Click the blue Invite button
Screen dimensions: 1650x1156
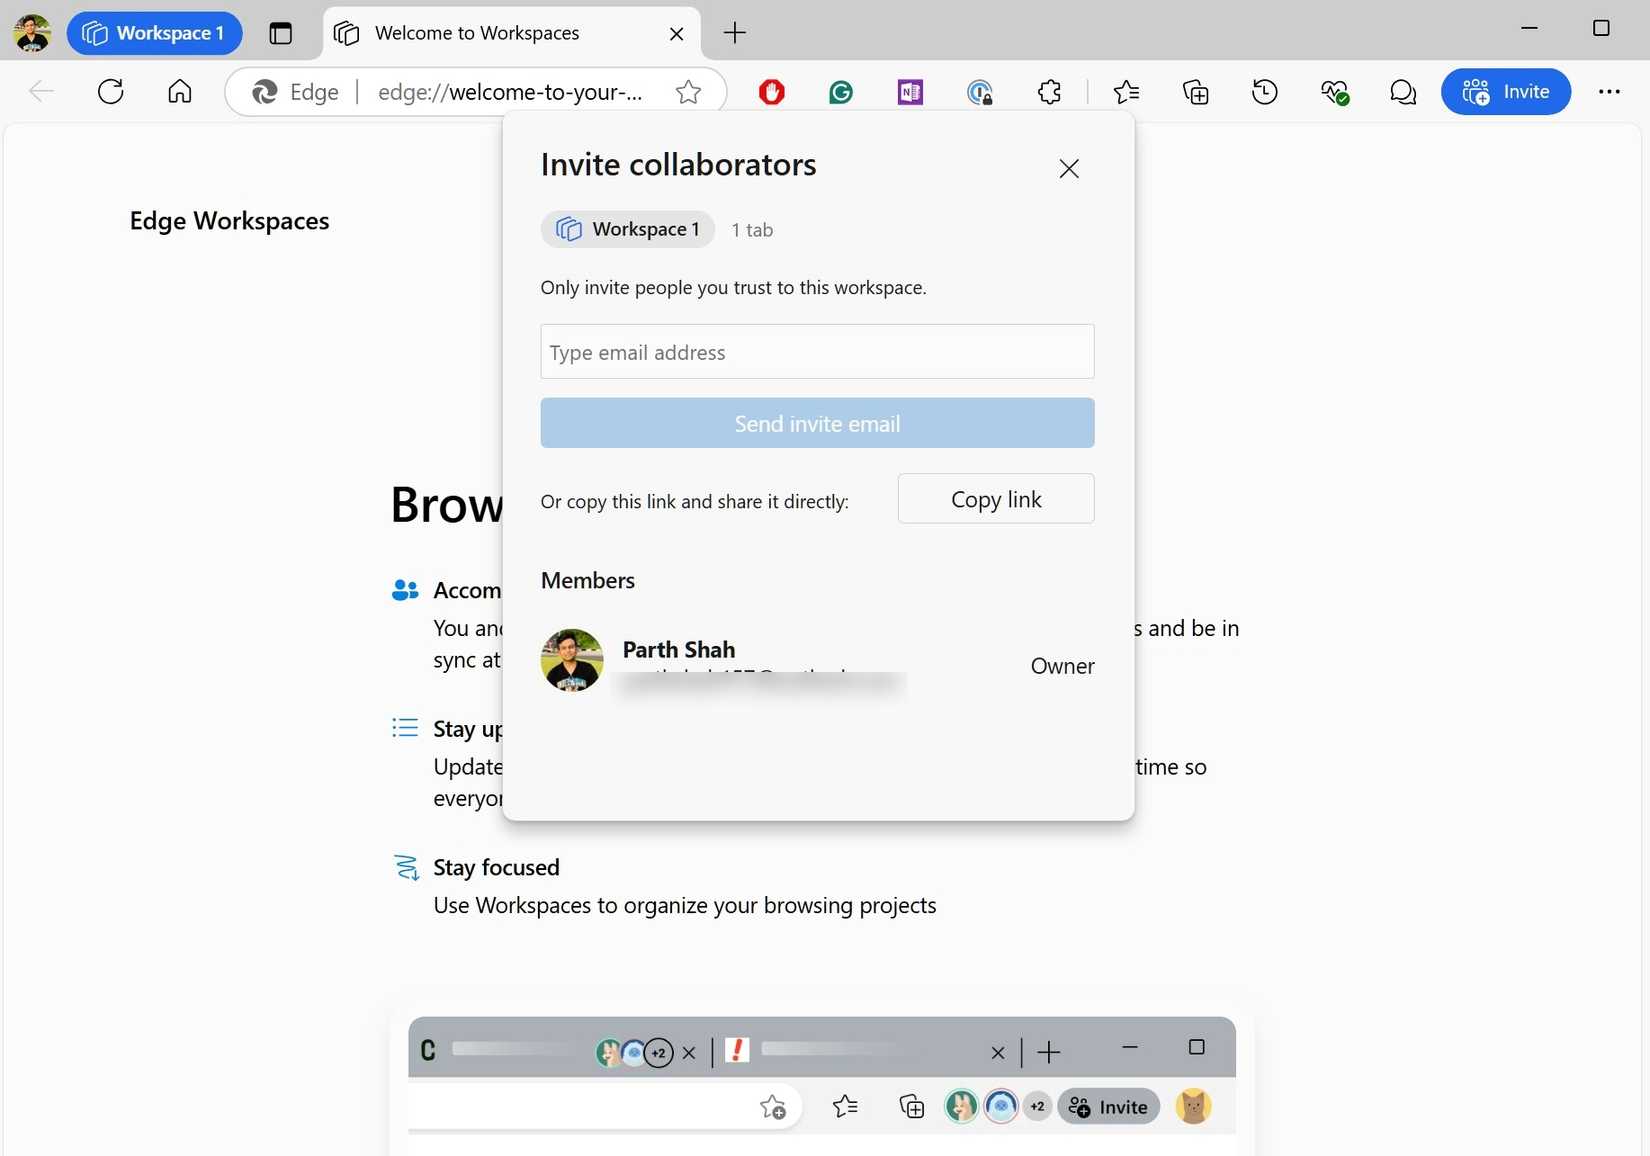[1505, 92]
